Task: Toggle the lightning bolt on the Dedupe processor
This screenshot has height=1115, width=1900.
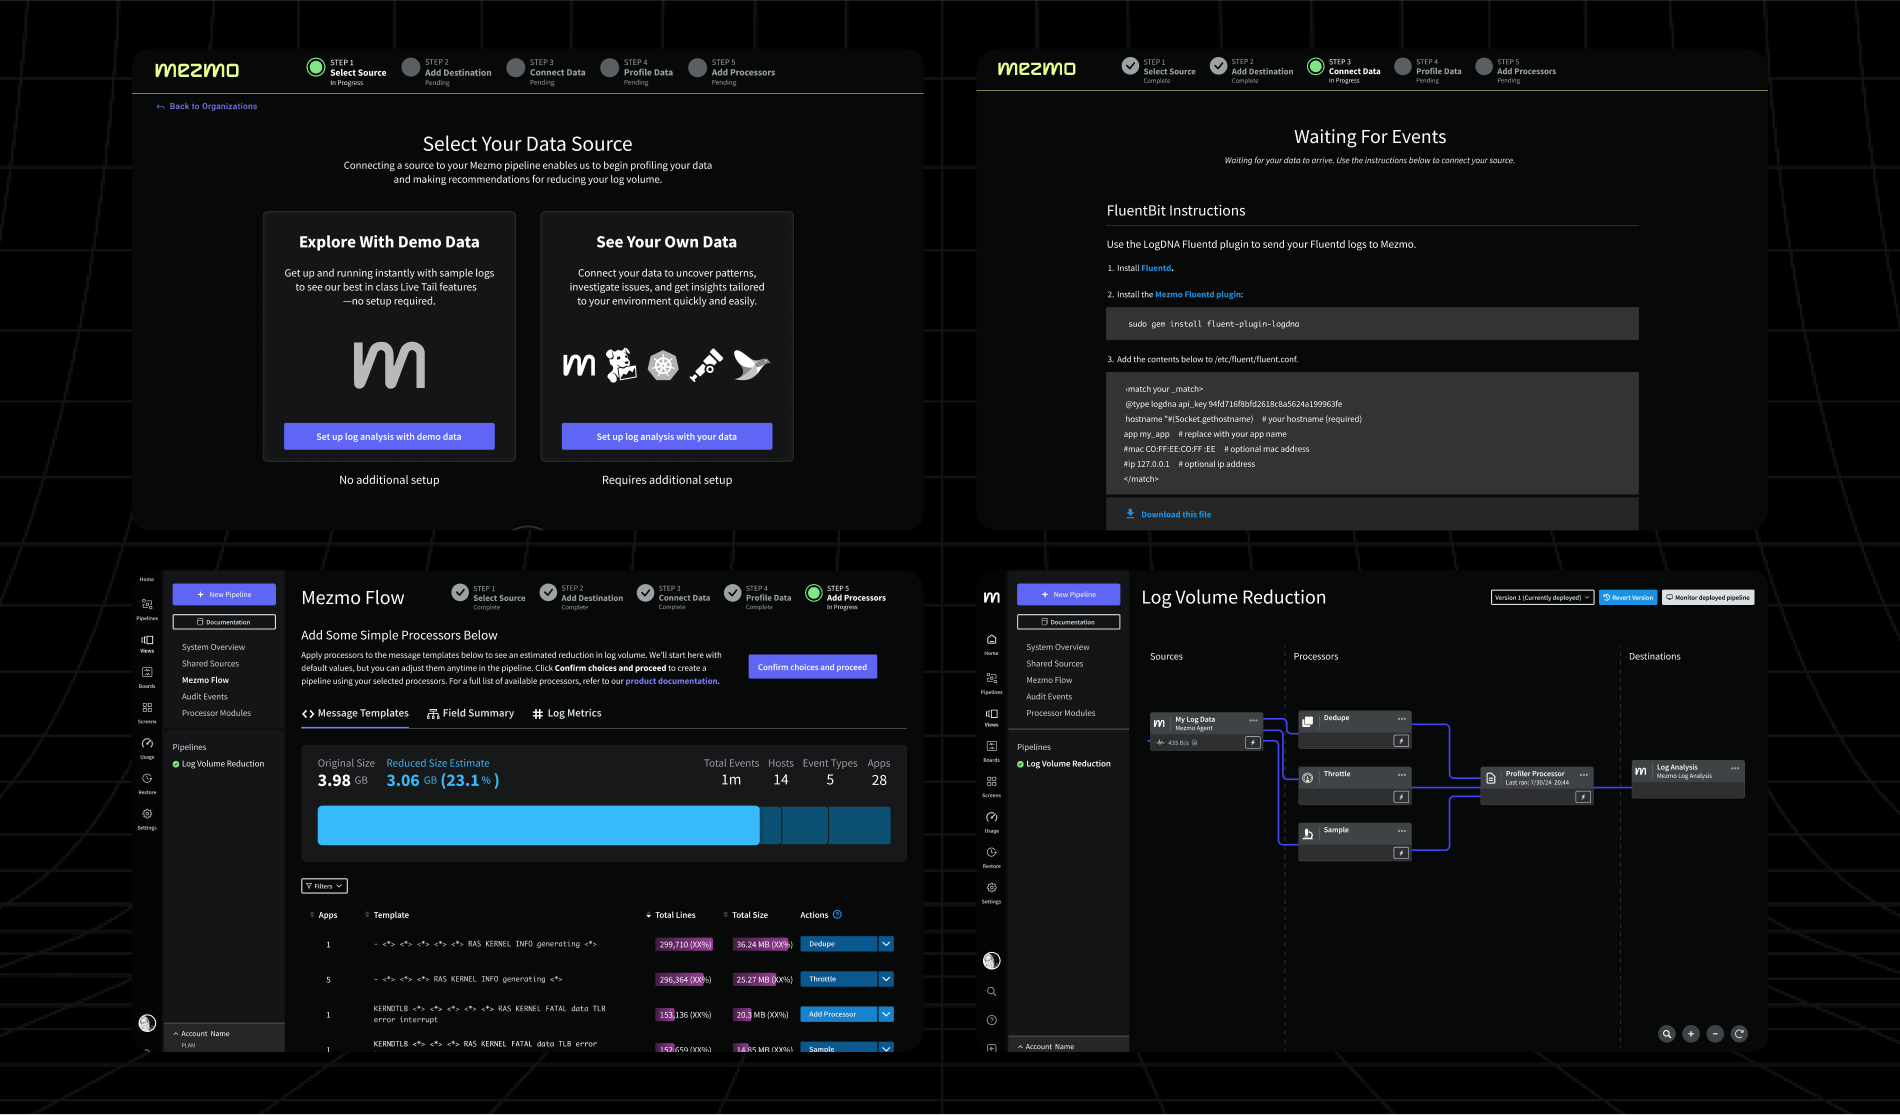Action: point(1401,740)
